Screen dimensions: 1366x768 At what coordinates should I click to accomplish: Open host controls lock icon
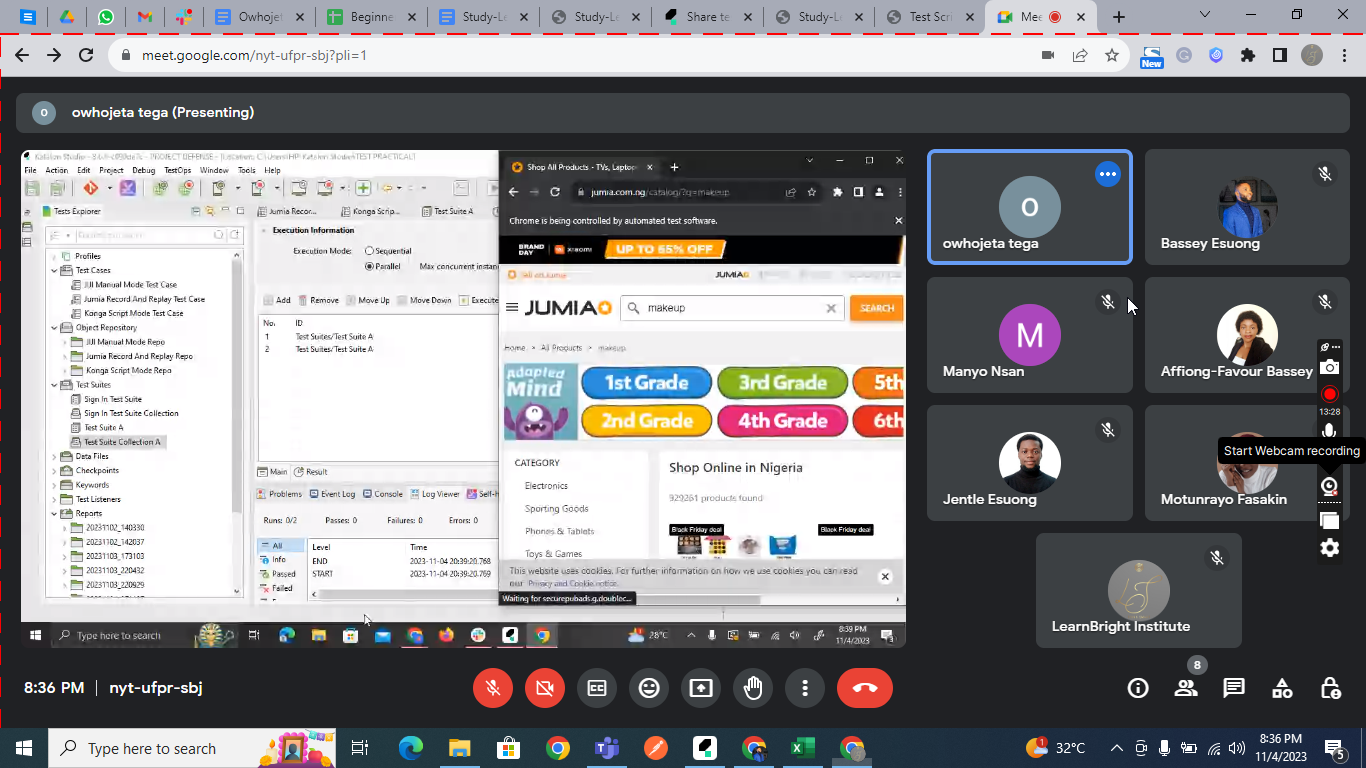pyautogui.click(x=1330, y=688)
